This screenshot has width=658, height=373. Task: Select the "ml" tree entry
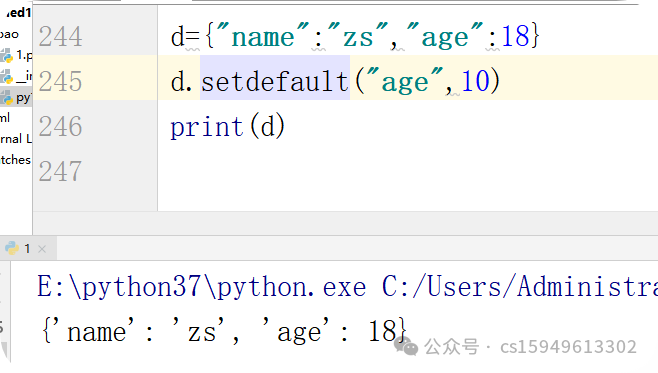click(5, 117)
